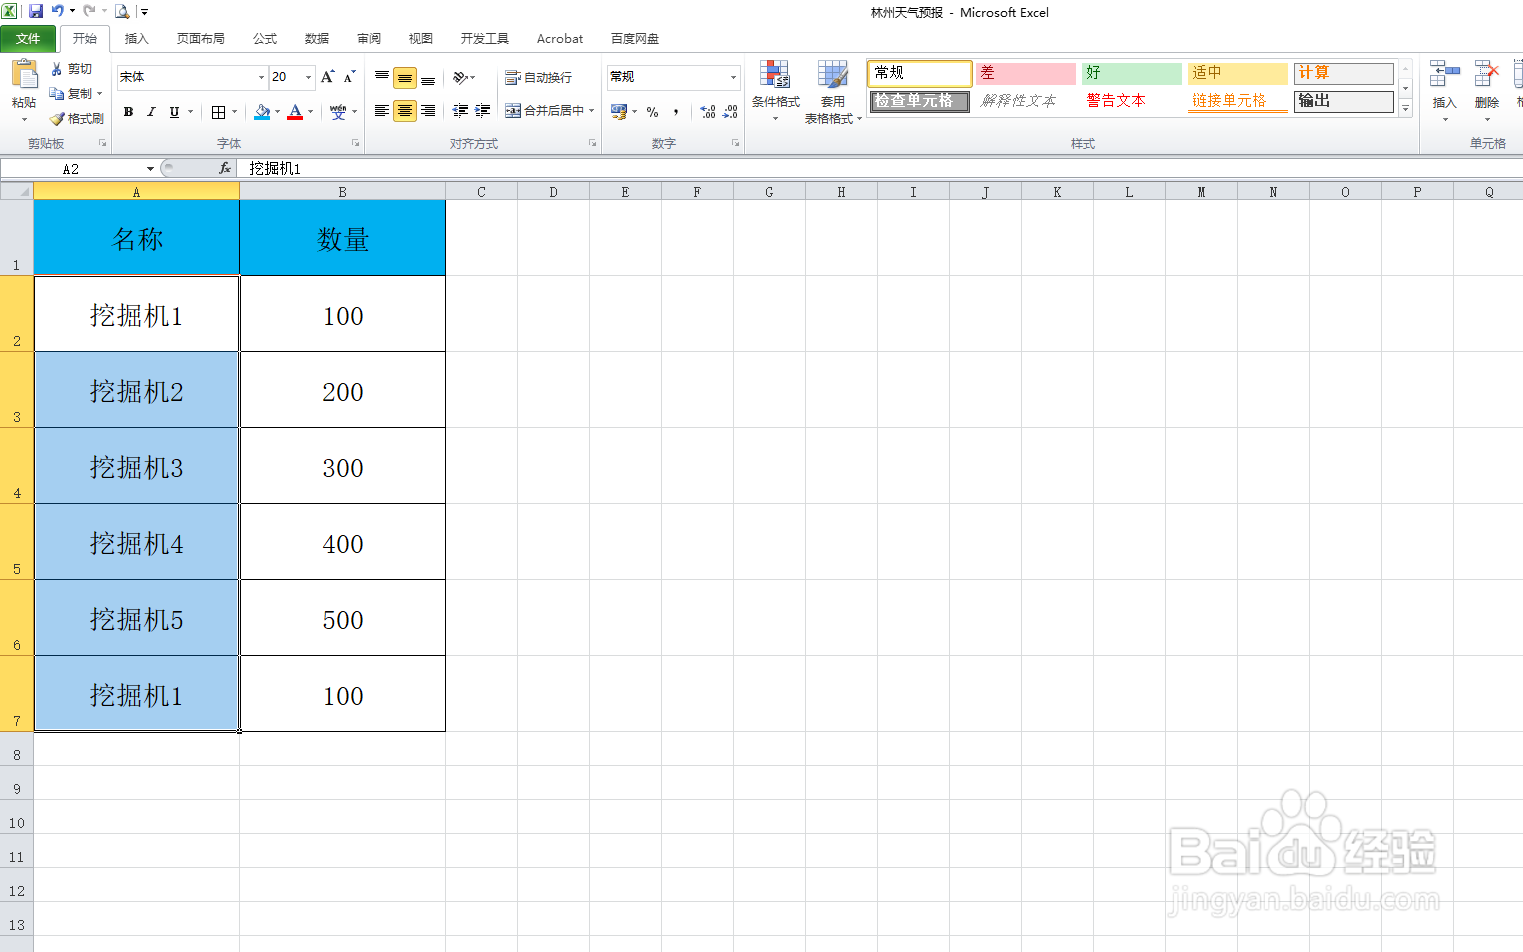Increase decimal places
Screen dimensions: 1523x952
pyautogui.click(x=708, y=112)
